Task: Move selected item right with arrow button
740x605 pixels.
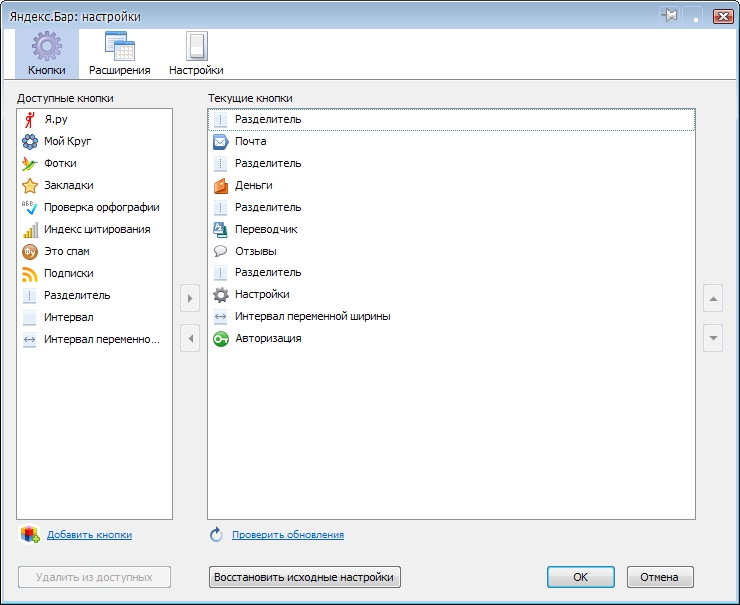Action: 190,298
